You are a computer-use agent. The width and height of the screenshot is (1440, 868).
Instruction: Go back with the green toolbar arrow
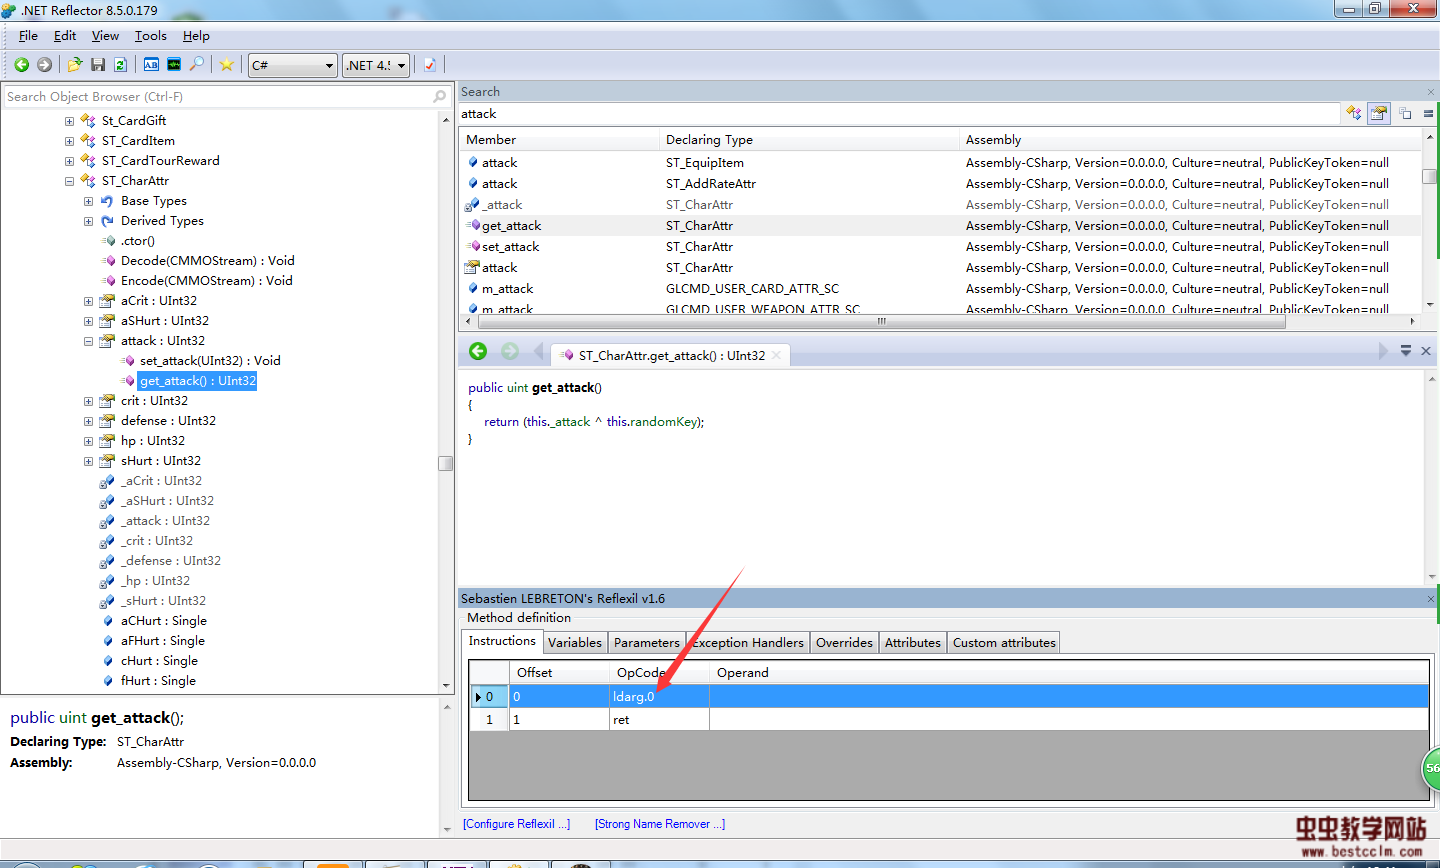click(21, 65)
